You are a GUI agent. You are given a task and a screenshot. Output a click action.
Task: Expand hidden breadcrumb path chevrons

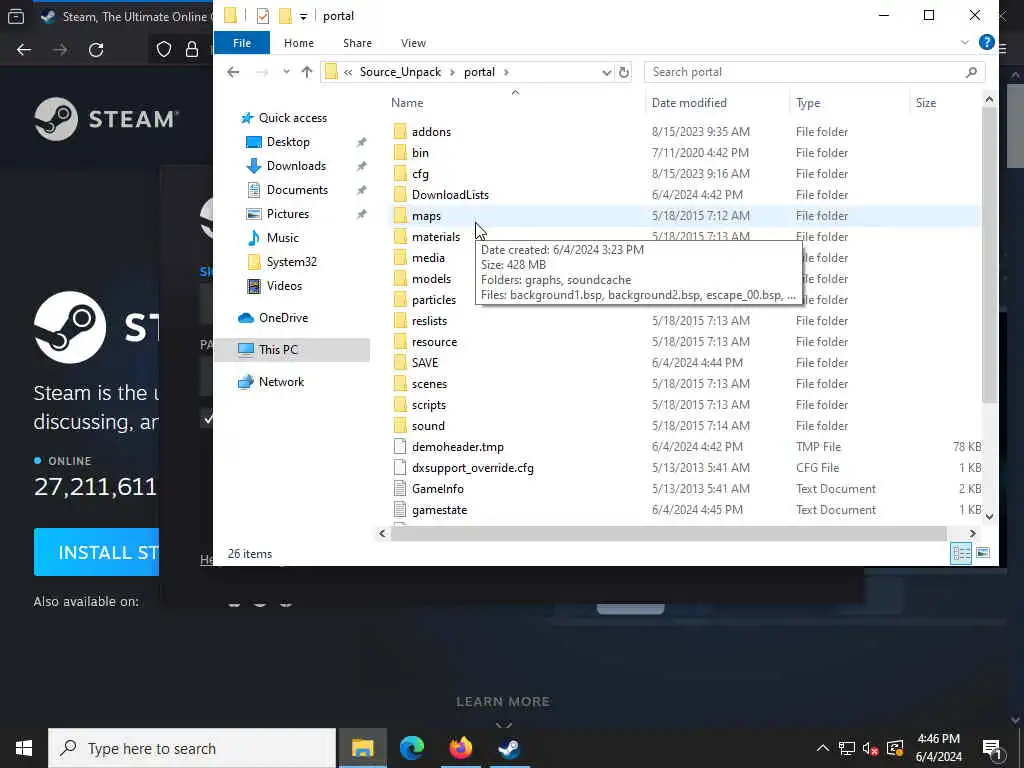click(348, 72)
